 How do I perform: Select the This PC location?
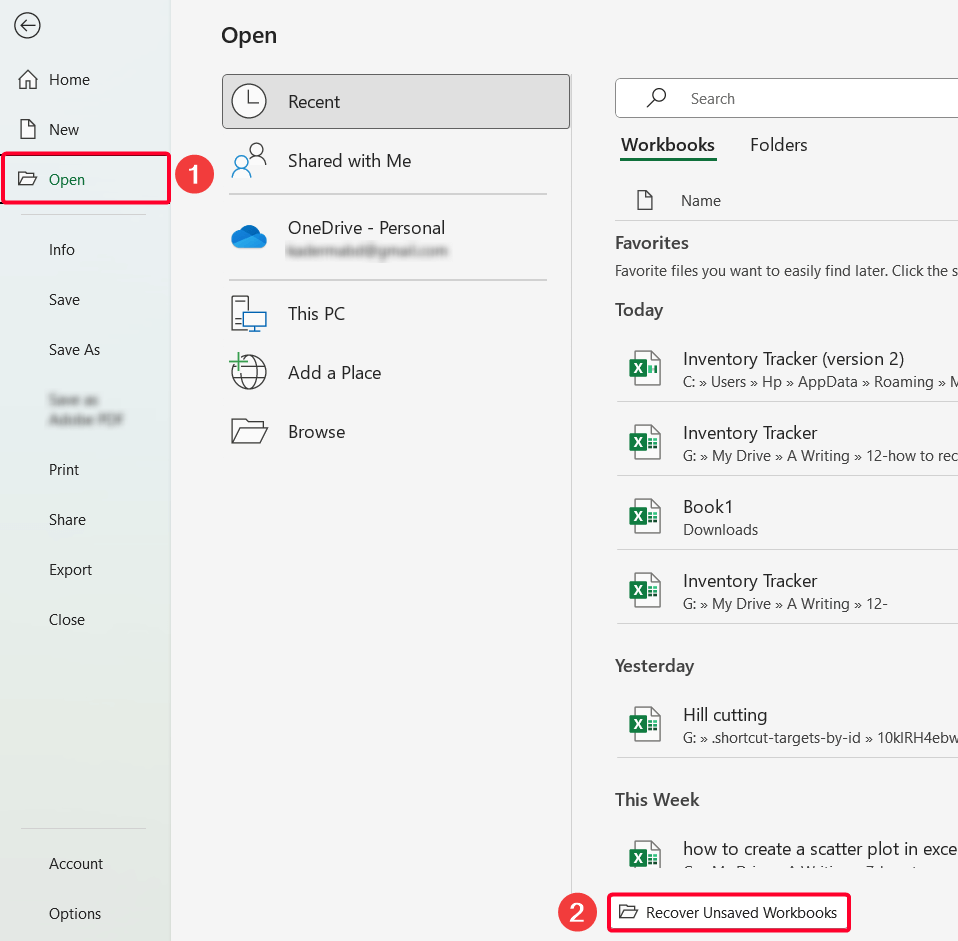247,313
